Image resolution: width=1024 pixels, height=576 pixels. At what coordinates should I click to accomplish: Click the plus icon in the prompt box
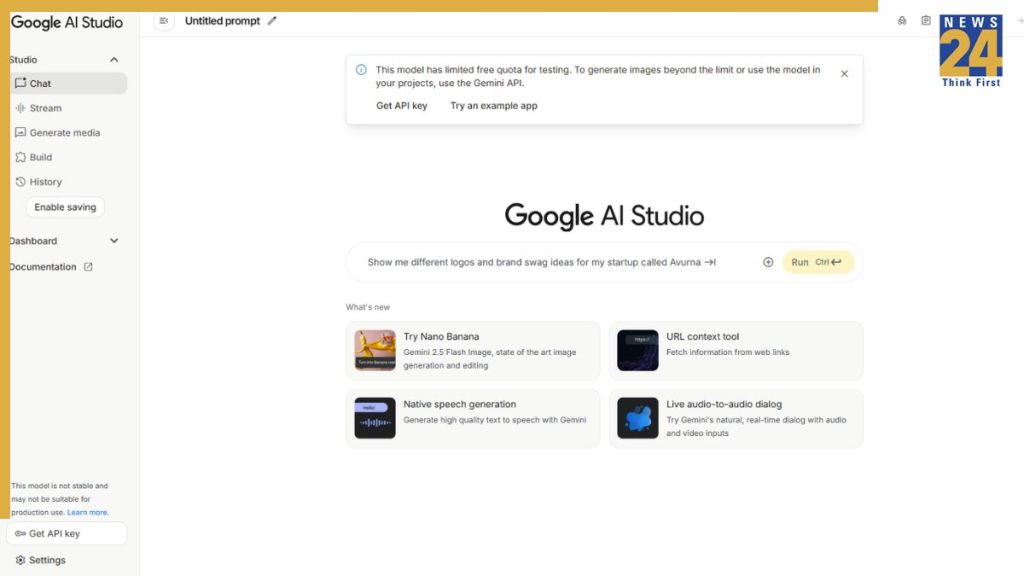pyautogui.click(x=768, y=262)
